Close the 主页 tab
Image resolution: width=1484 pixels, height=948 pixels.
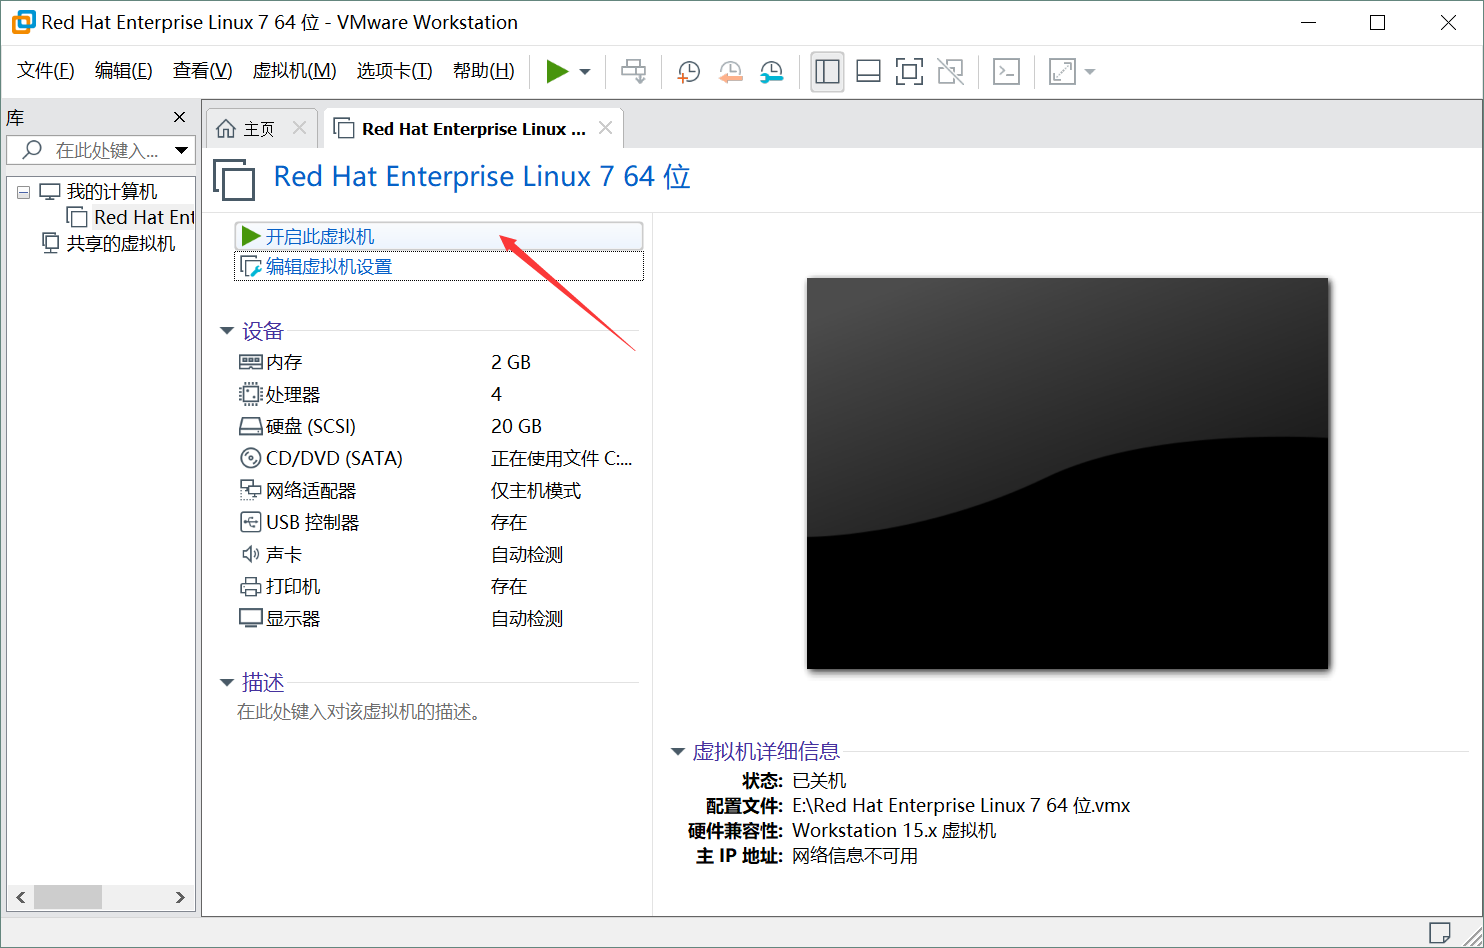[299, 128]
